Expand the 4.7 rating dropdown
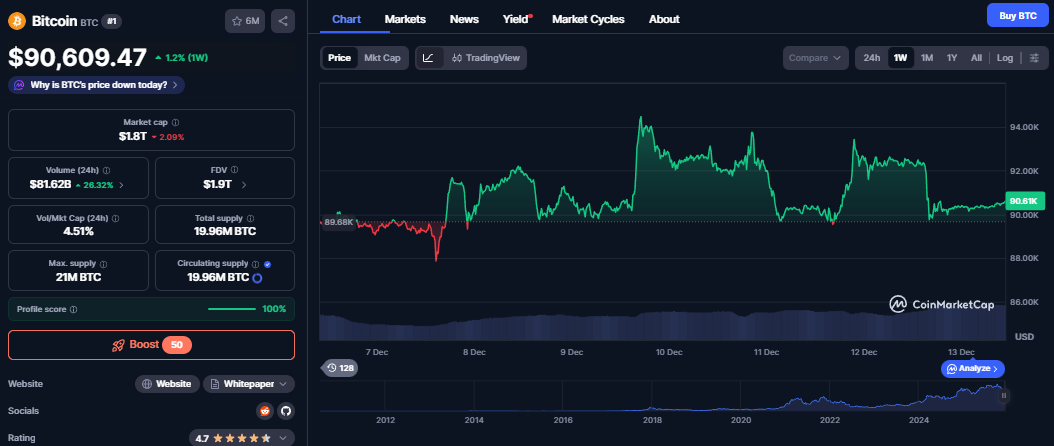This screenshot has height=446, width=1054. point(242,438)
